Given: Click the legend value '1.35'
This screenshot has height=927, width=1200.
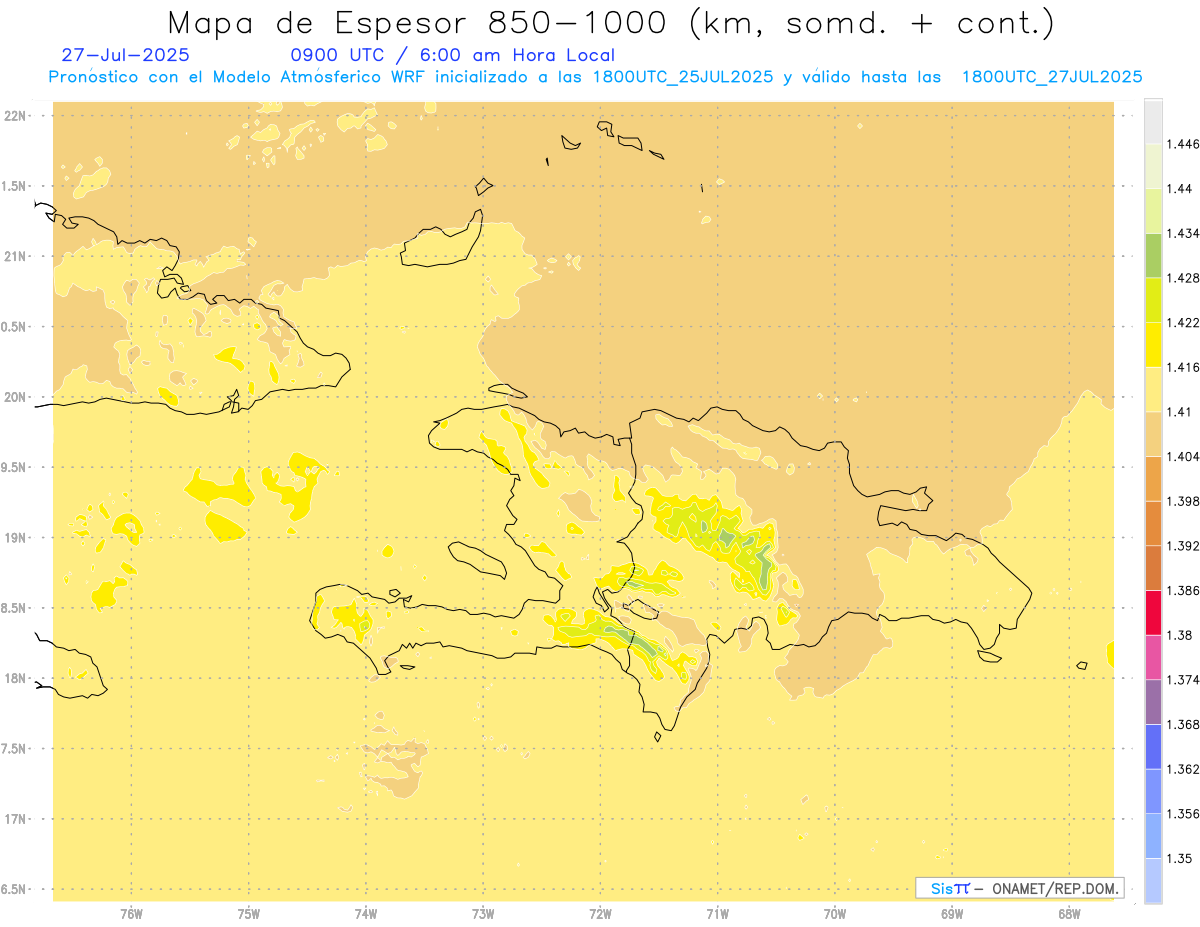Looking at the screenshot, I should pos(1180,859).
